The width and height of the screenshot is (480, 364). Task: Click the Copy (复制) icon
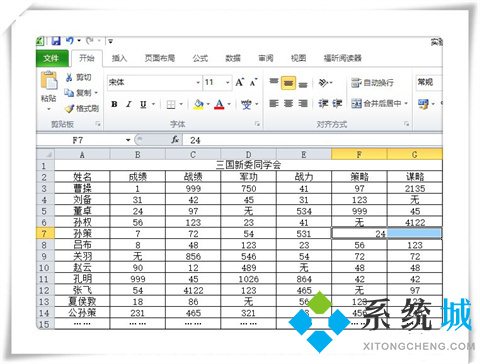(x=69, y=93)
